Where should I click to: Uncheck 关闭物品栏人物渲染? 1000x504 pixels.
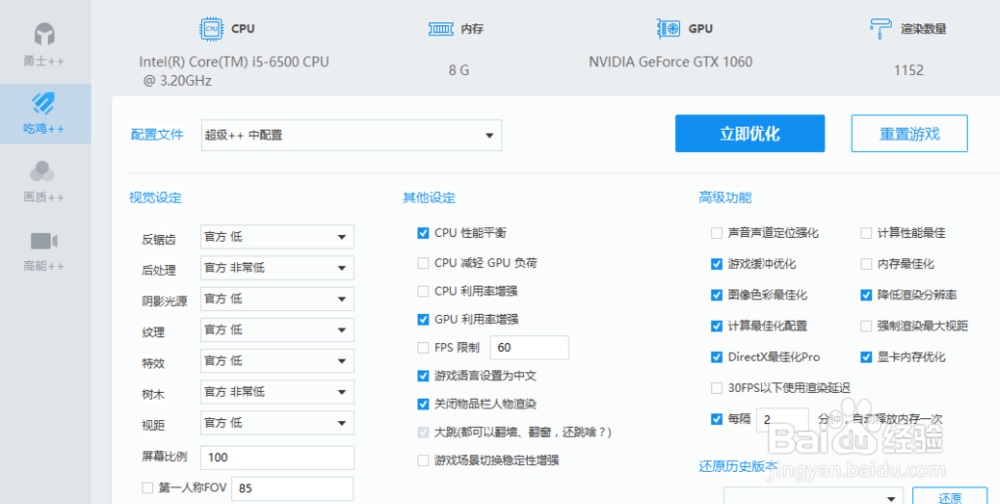point(423,404)
